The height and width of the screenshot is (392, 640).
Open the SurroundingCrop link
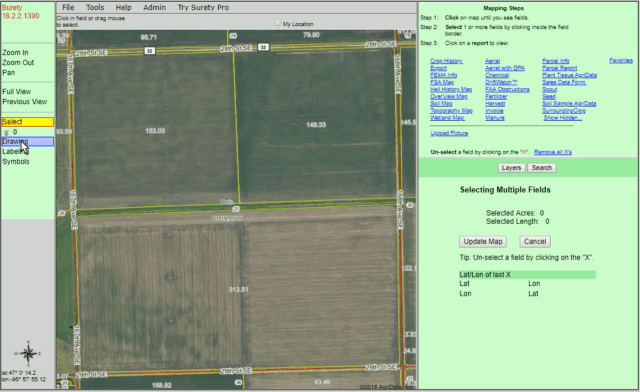coord(564,111)
